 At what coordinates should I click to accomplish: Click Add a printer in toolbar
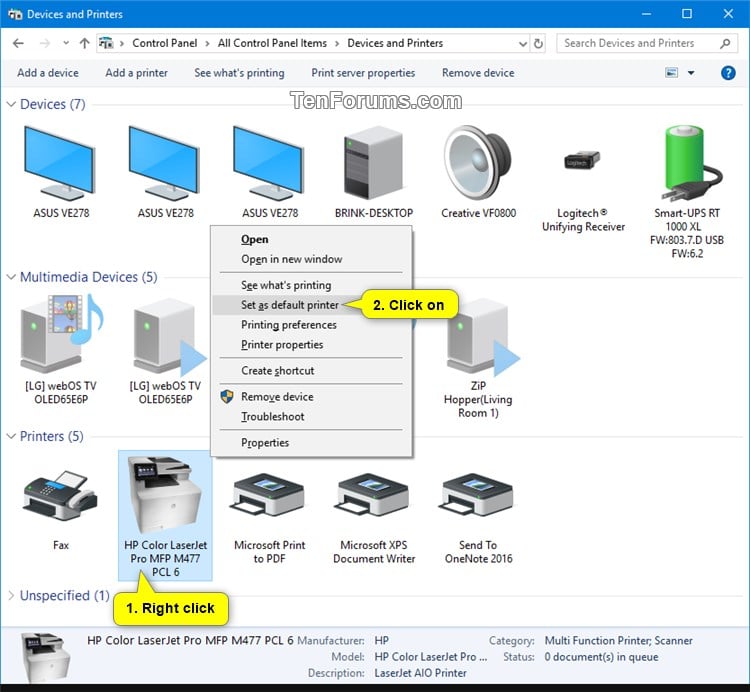136,73
